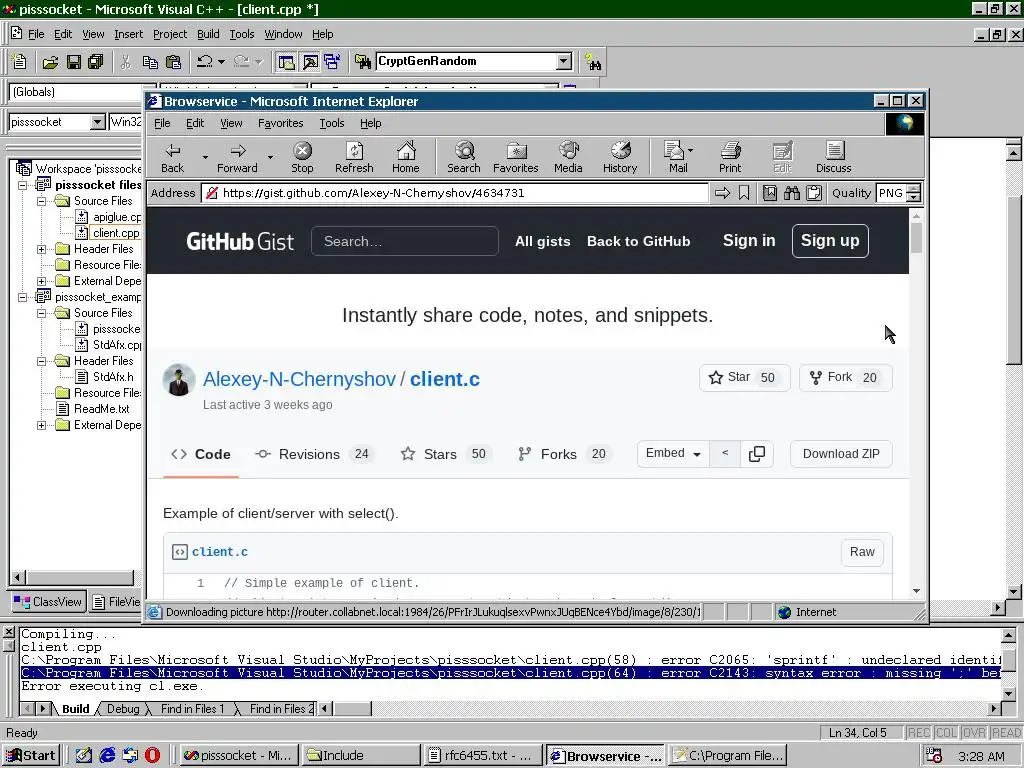Click the Raw button for client.c

862,552
